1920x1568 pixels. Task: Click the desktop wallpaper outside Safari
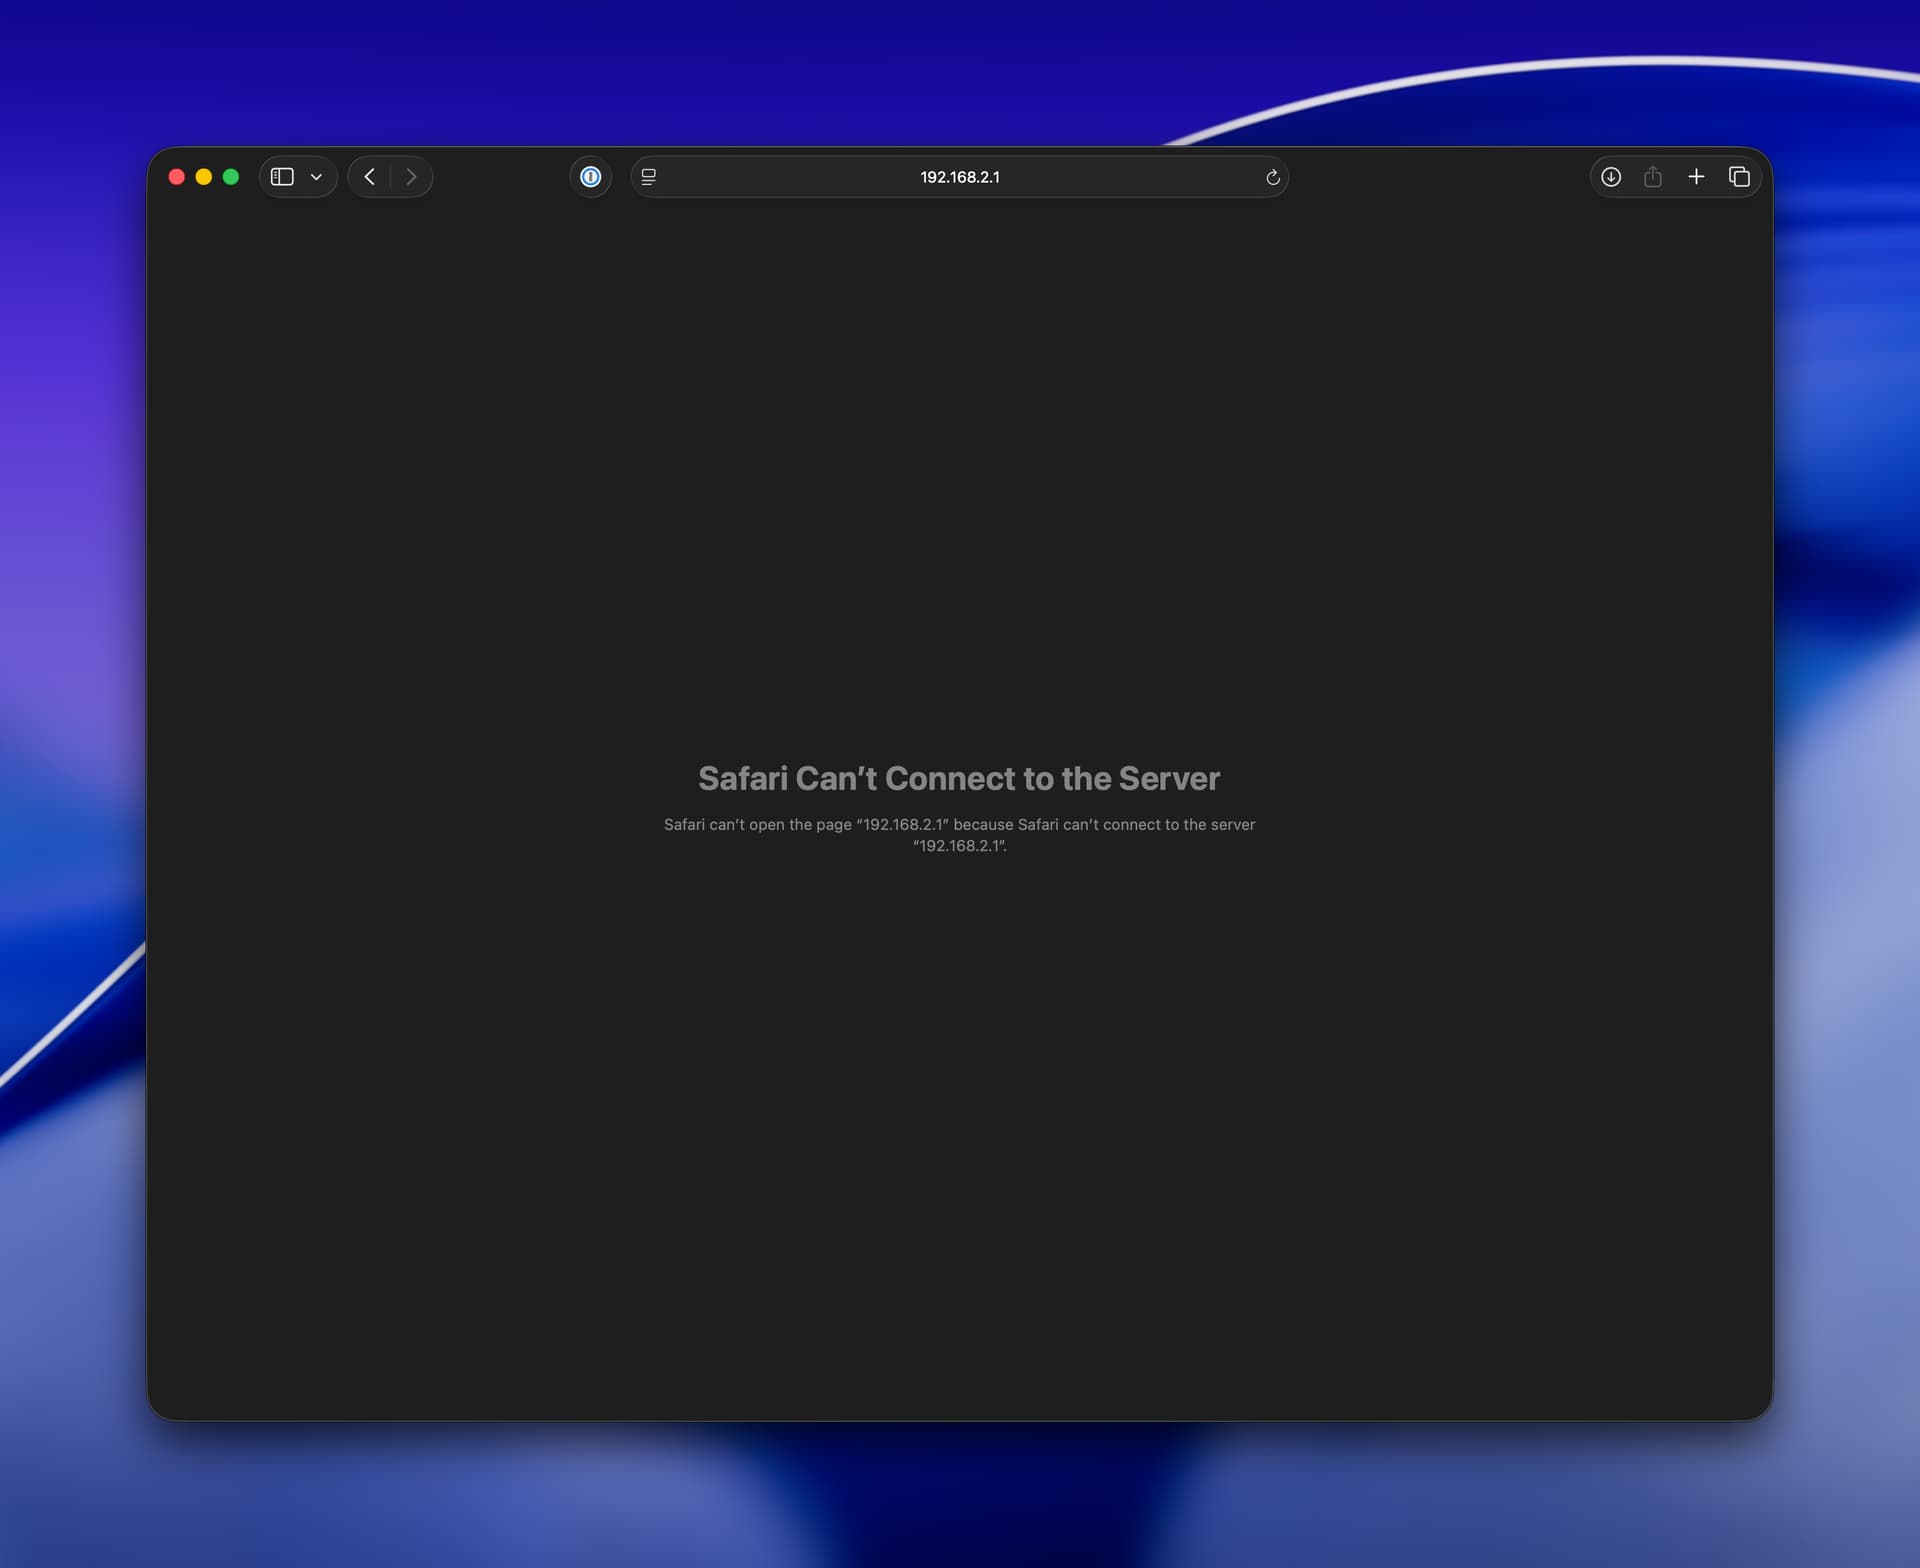point(960,1500)
